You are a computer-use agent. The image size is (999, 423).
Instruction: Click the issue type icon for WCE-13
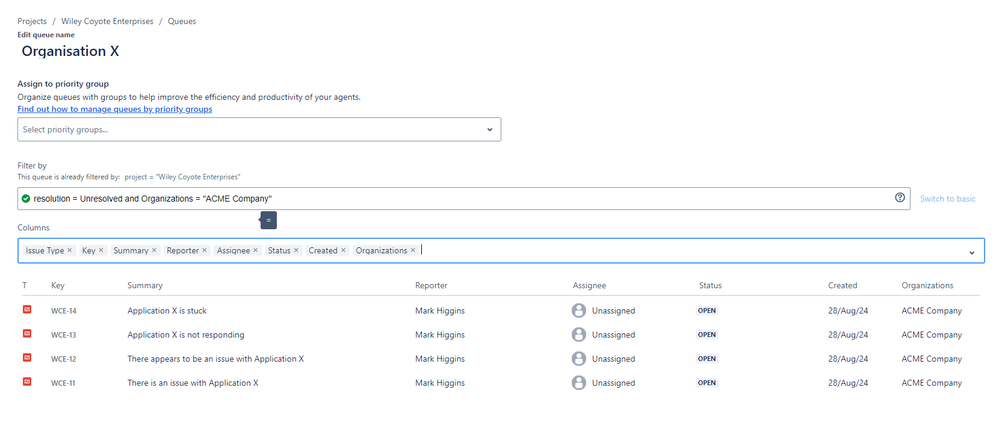pyautogui.click(x=27, y=334)
